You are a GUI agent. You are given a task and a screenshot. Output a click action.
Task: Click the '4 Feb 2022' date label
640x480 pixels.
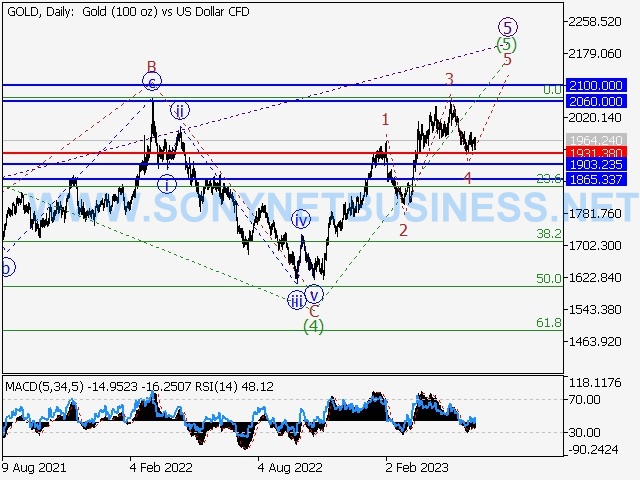point(161,467)
